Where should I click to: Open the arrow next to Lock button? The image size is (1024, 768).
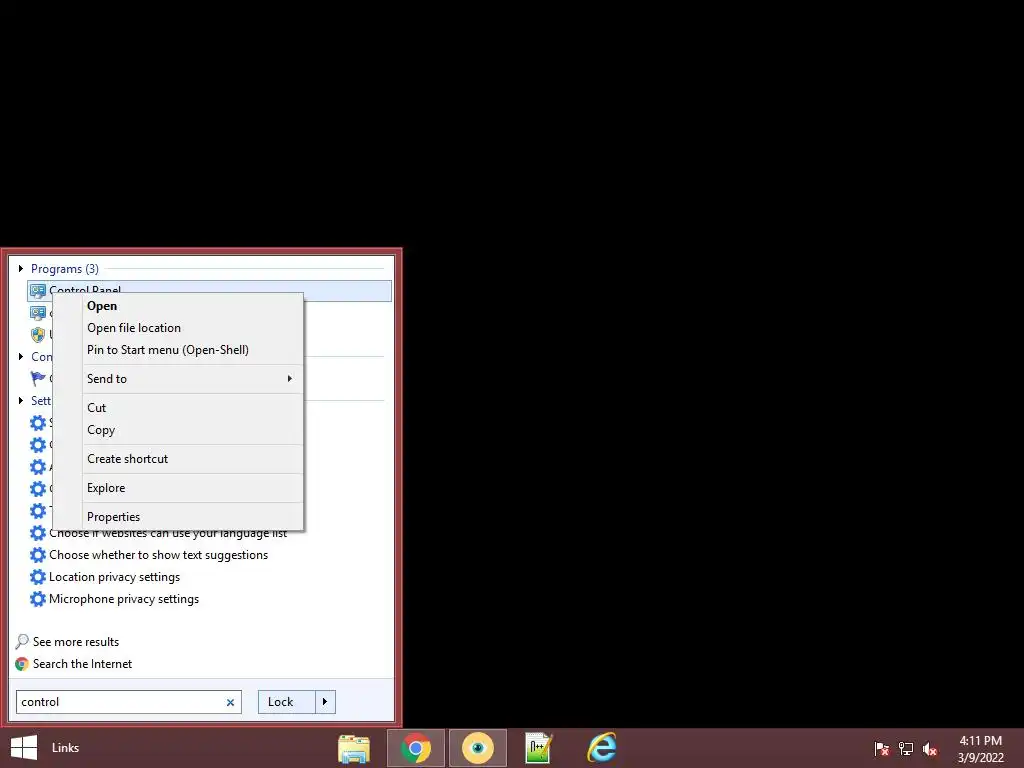pyautogui.click(x=325, y=702)
